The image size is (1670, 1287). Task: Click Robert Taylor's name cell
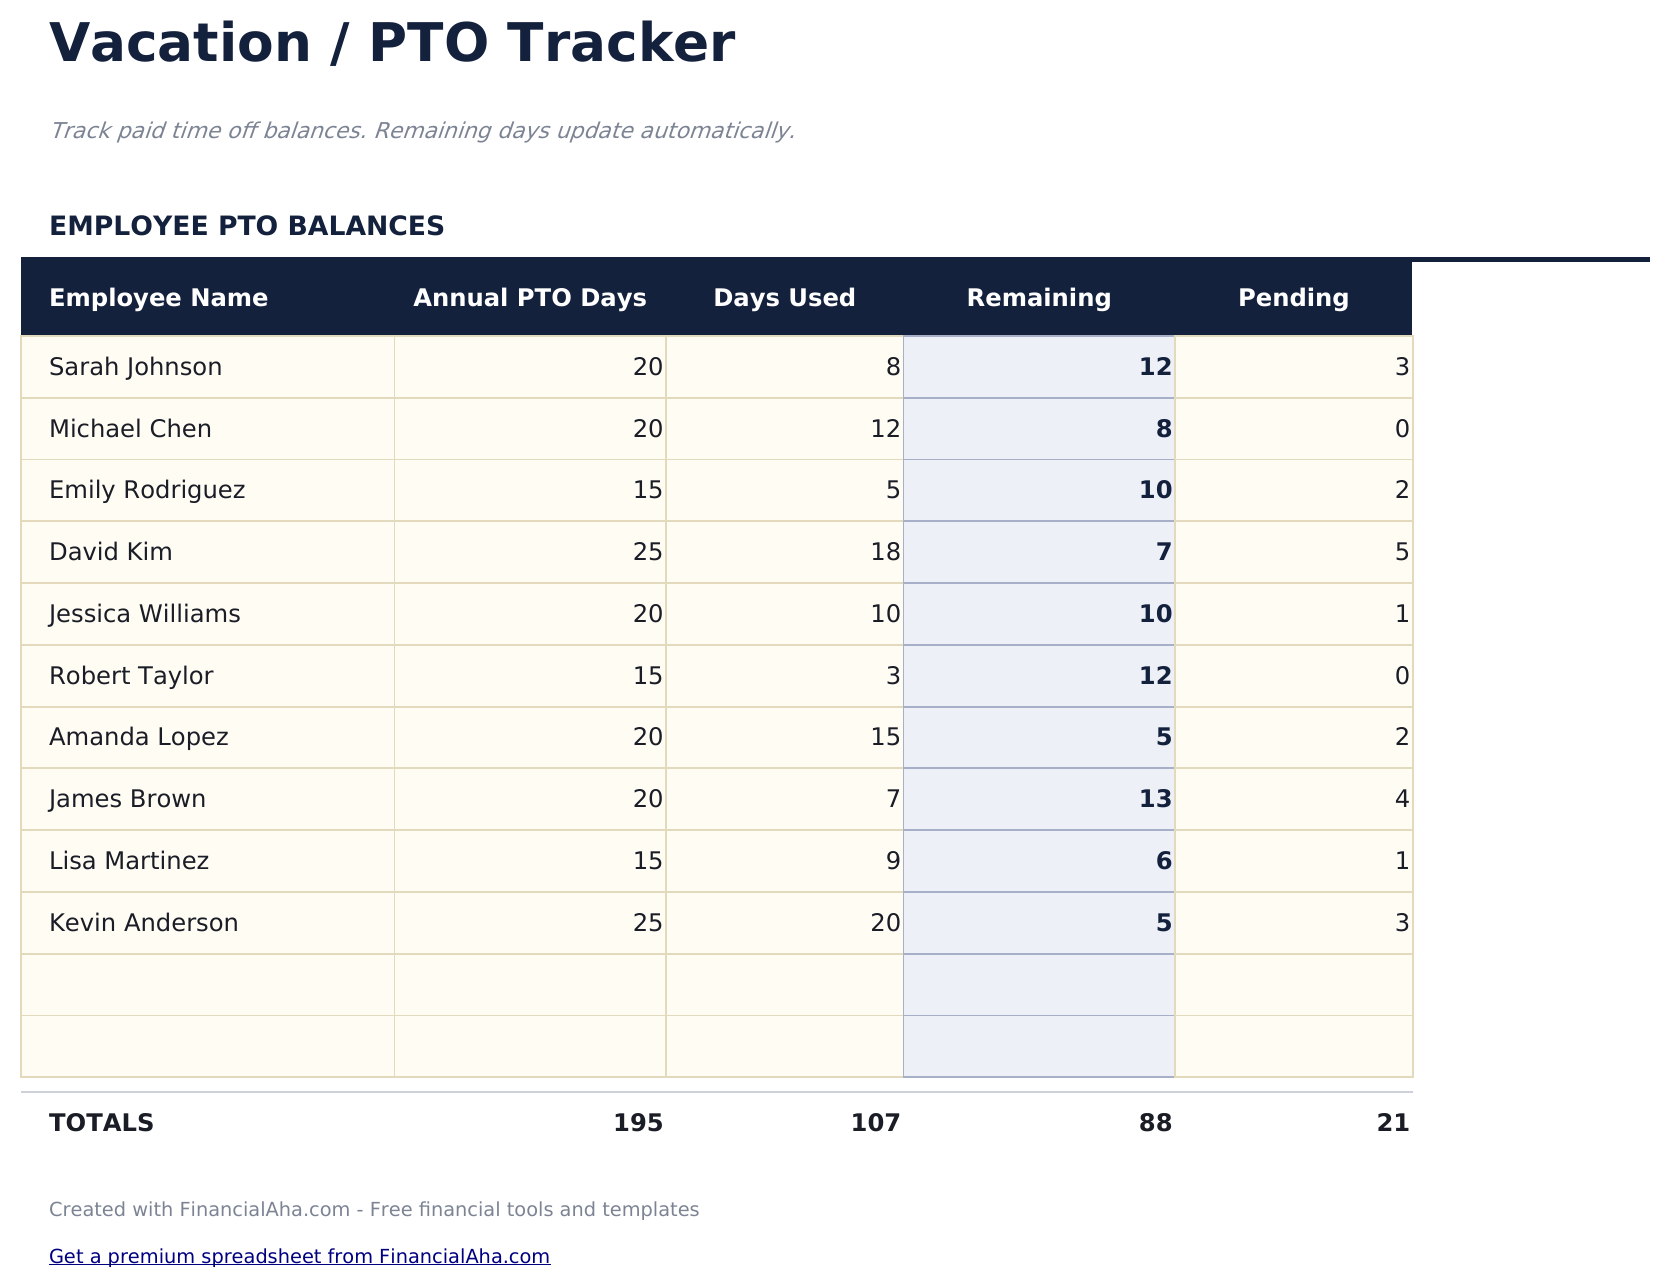coord(130,675)
